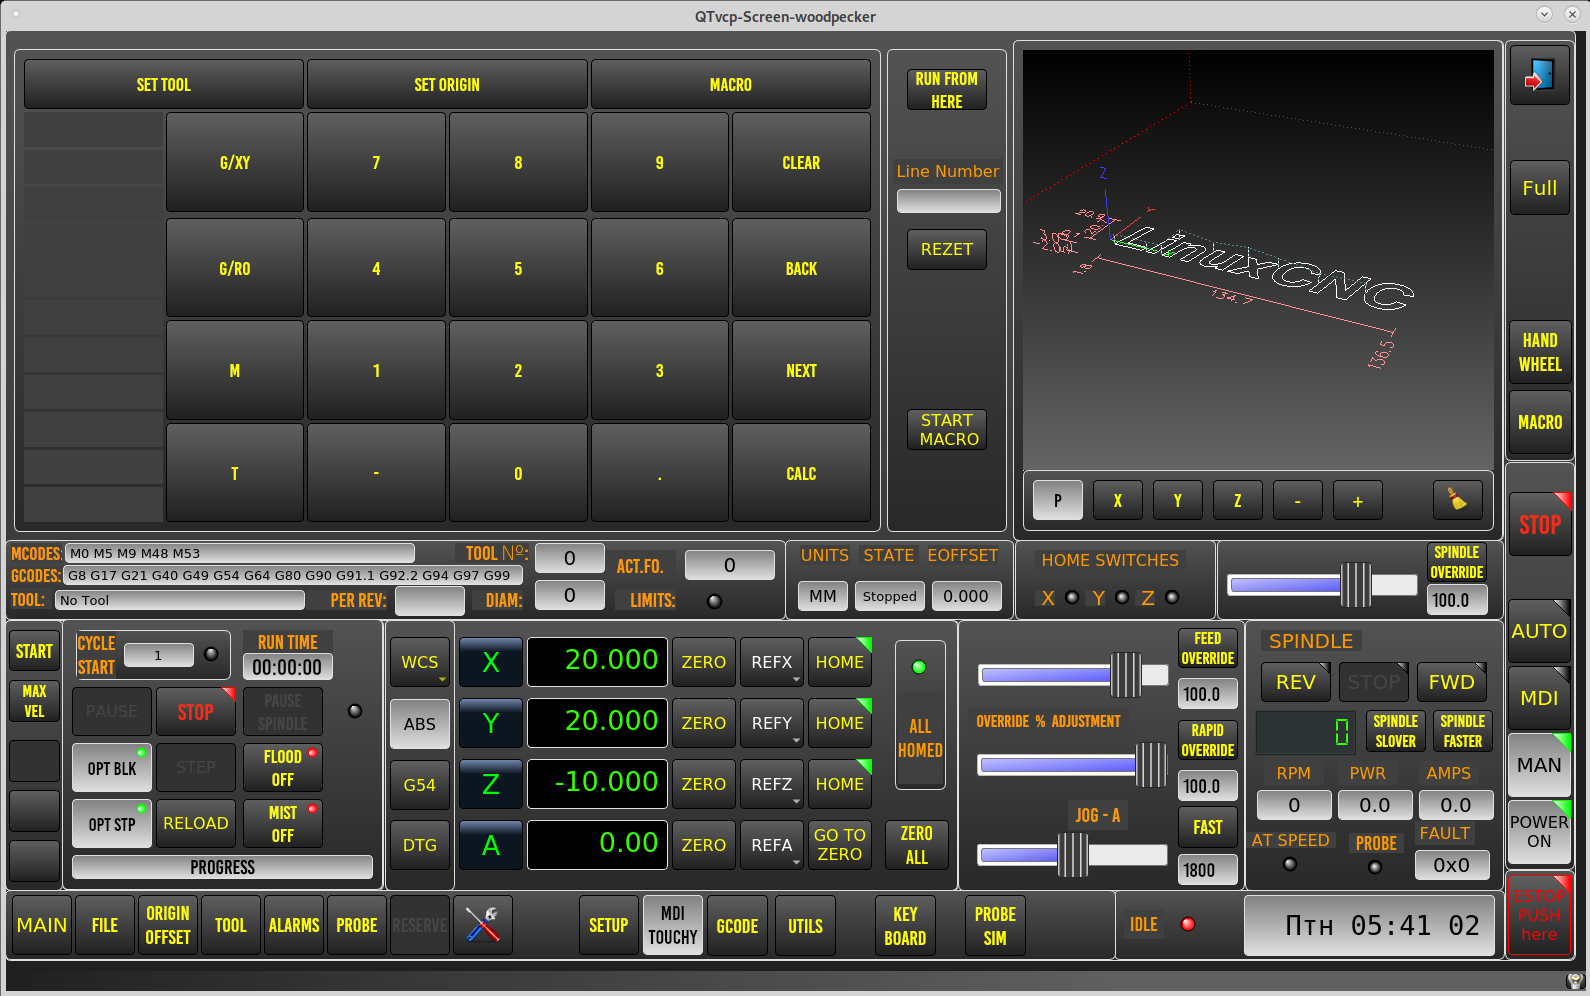1590x996 pixels.
Task: Select the X axis button
Action: tap(490, 662)
